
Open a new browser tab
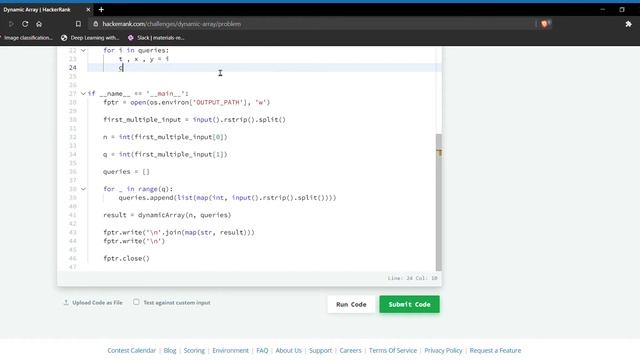pos(101,9)
